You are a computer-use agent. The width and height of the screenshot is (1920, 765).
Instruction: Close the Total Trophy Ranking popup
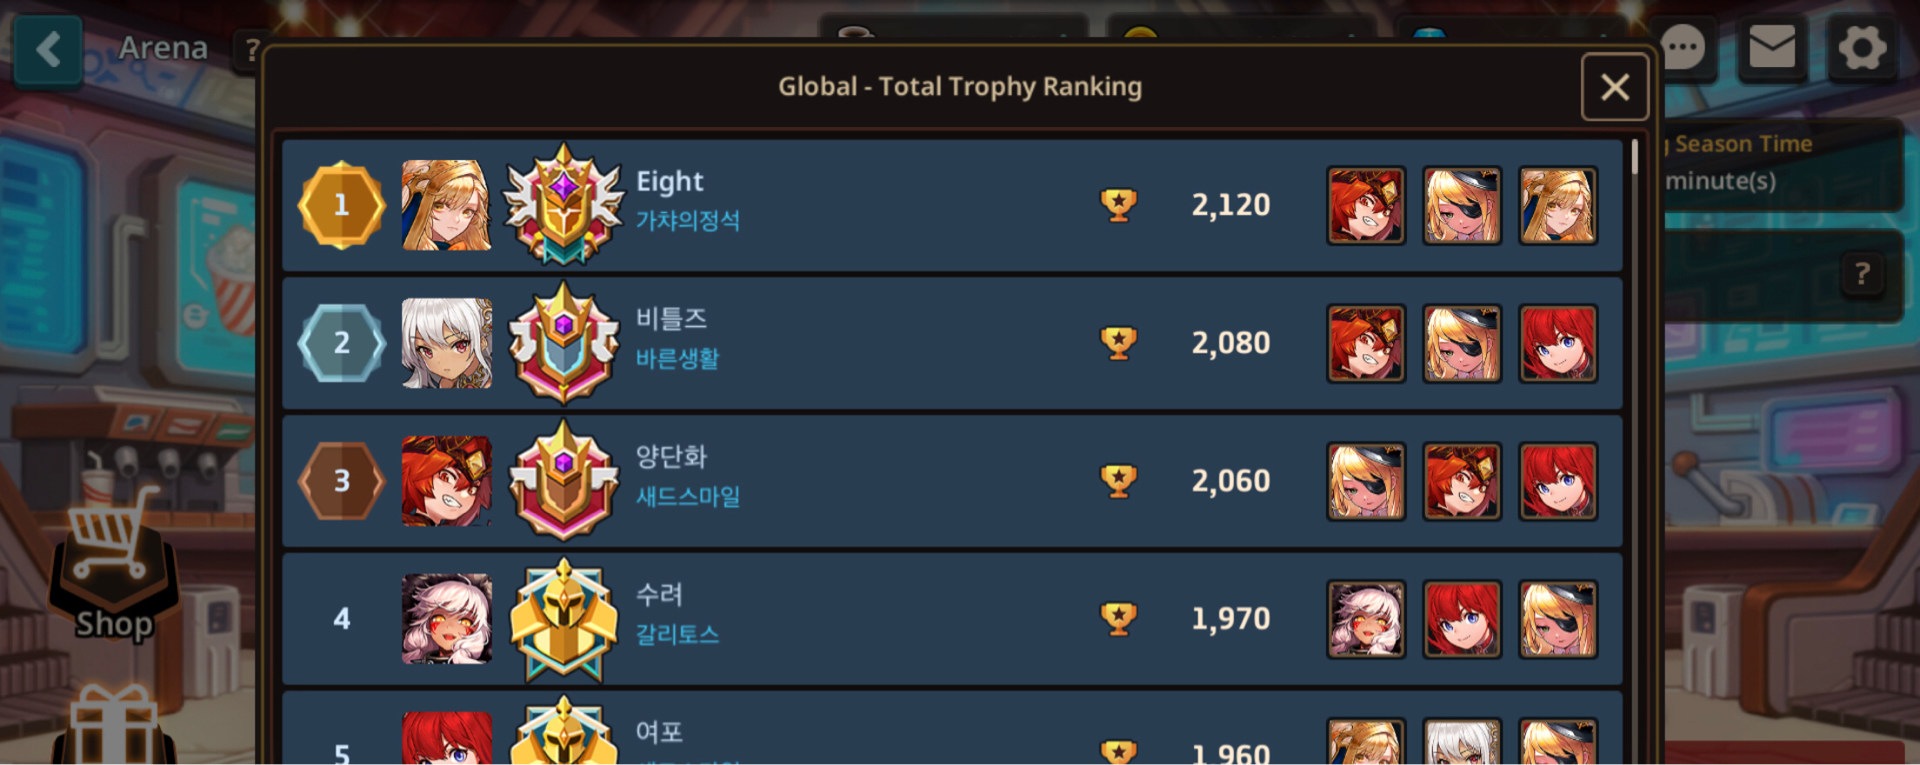1615,87
